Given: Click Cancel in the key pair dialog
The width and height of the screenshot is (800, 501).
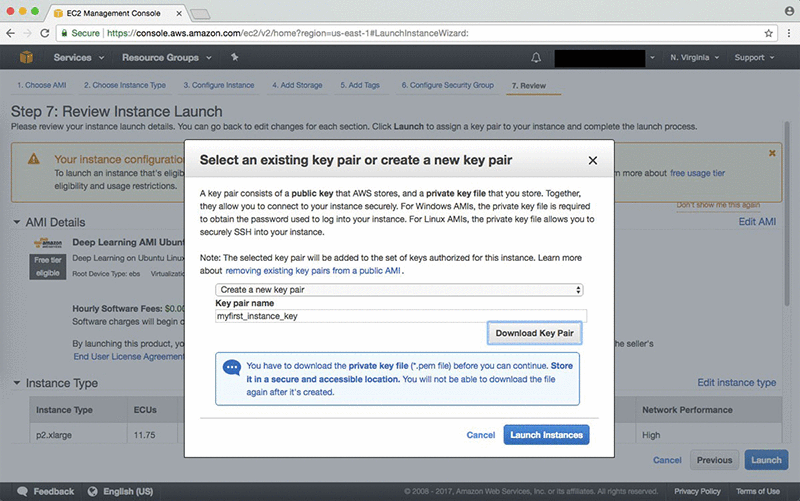Looking at the screenshot, I should (x=481, y=435).
